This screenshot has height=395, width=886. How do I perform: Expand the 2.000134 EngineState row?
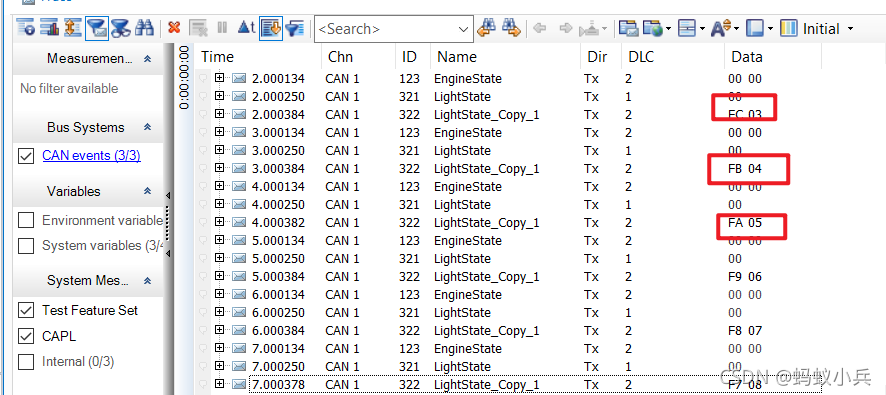tap(219, 78)
